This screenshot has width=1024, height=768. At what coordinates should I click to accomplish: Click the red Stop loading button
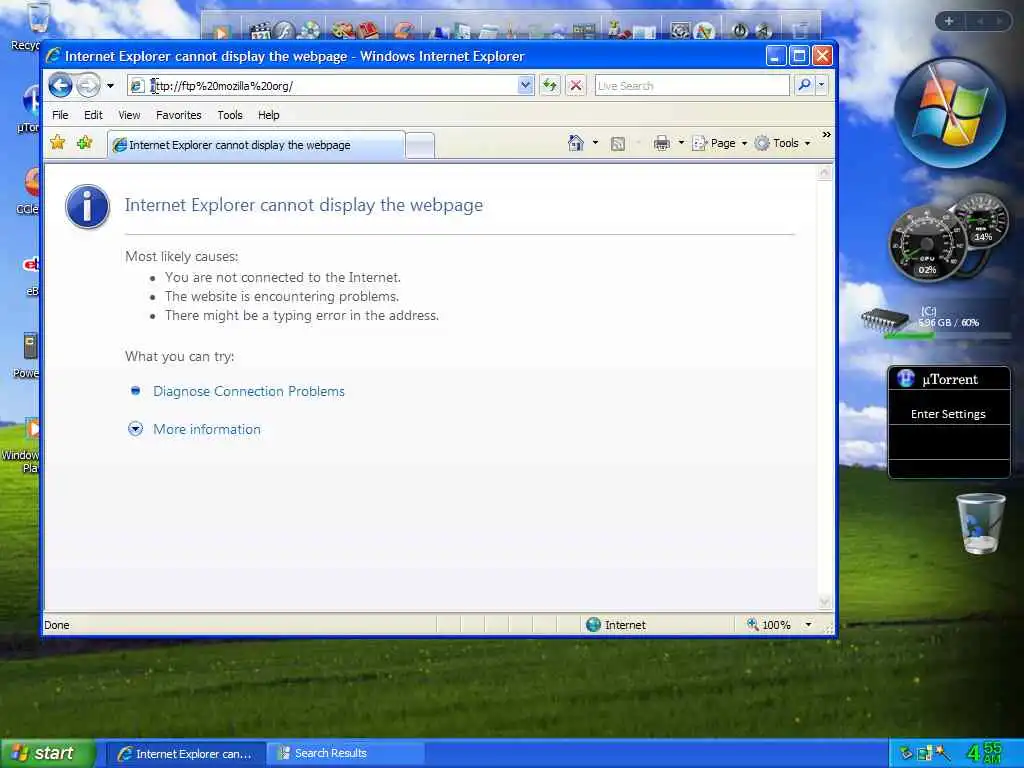575,86
